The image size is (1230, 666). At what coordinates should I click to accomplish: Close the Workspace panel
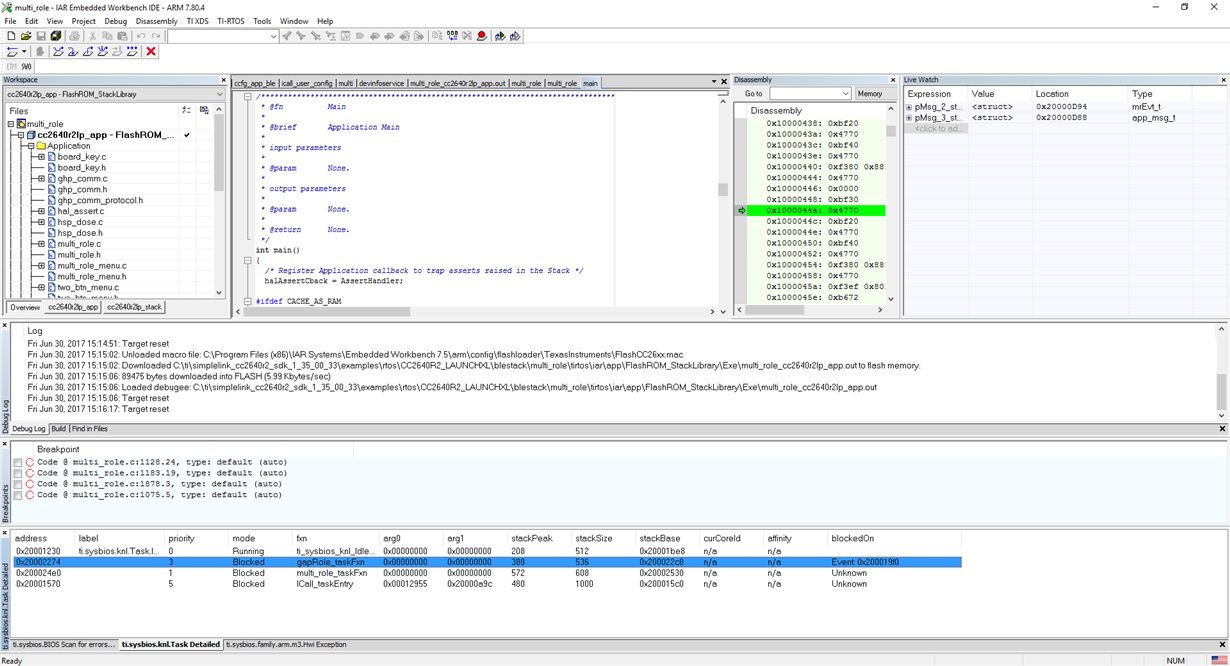(222, 79)
